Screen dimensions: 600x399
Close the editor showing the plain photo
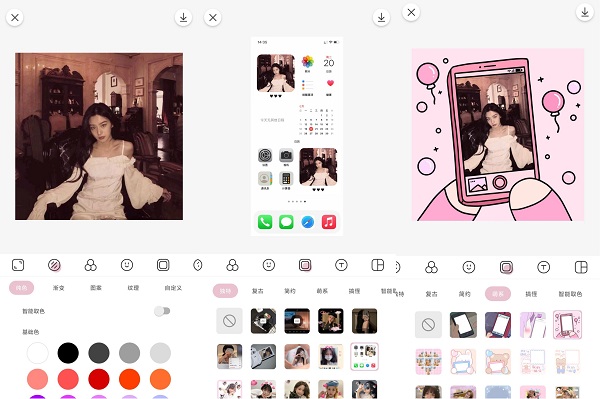[x=15, y=18]
